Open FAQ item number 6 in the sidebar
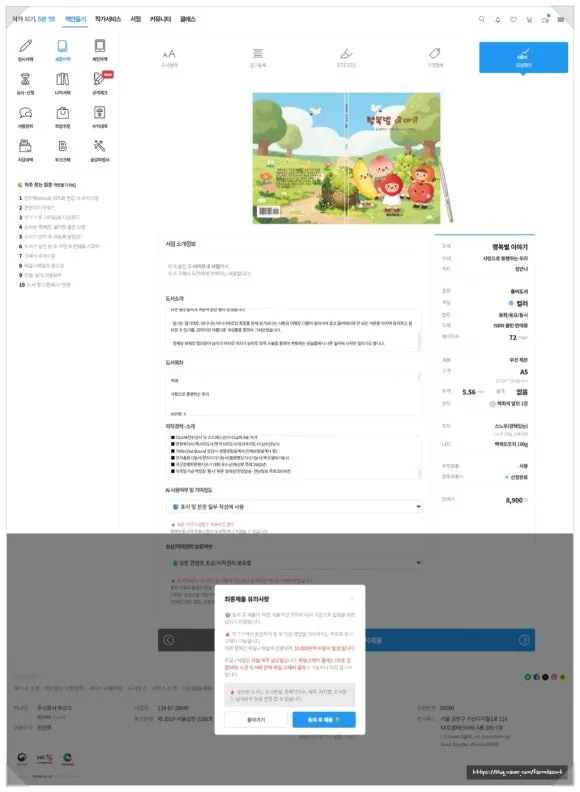The width and height of the screenshot is (580, 792). tap(61, 246)
